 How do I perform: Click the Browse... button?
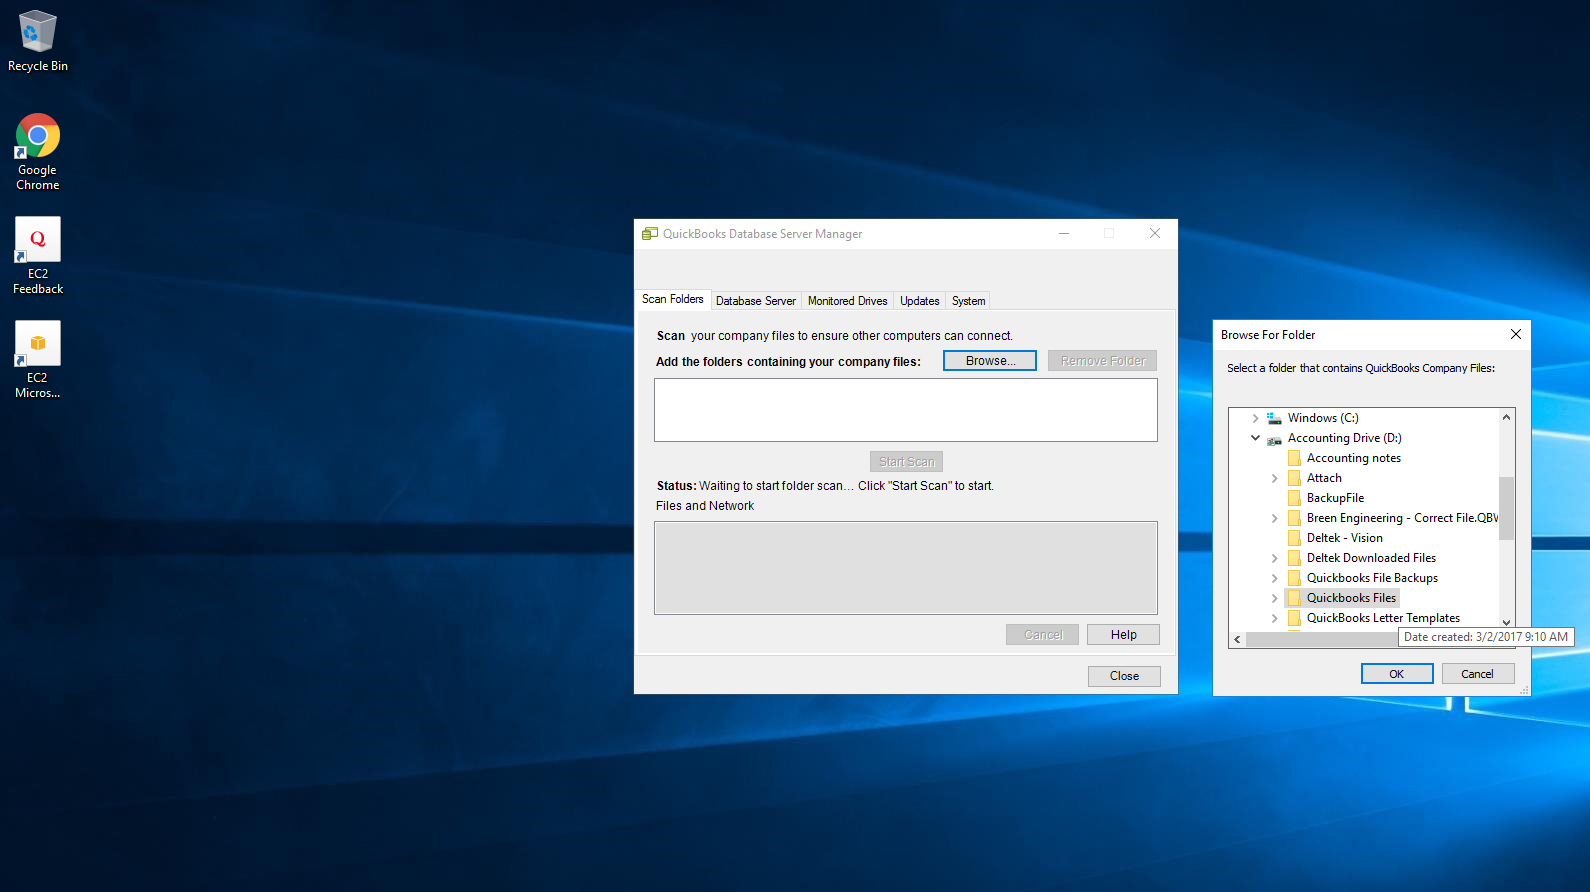click(x=990, y=361)
